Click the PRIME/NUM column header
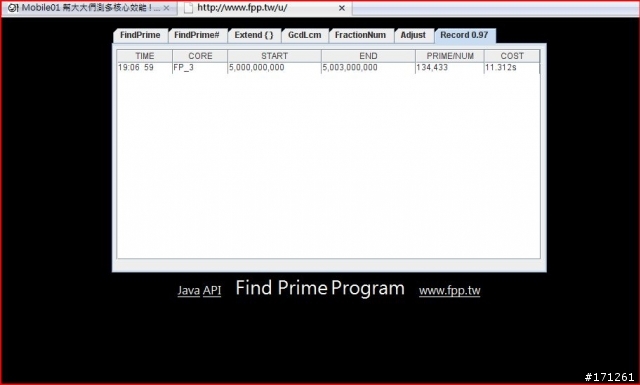 click(450, 56)
